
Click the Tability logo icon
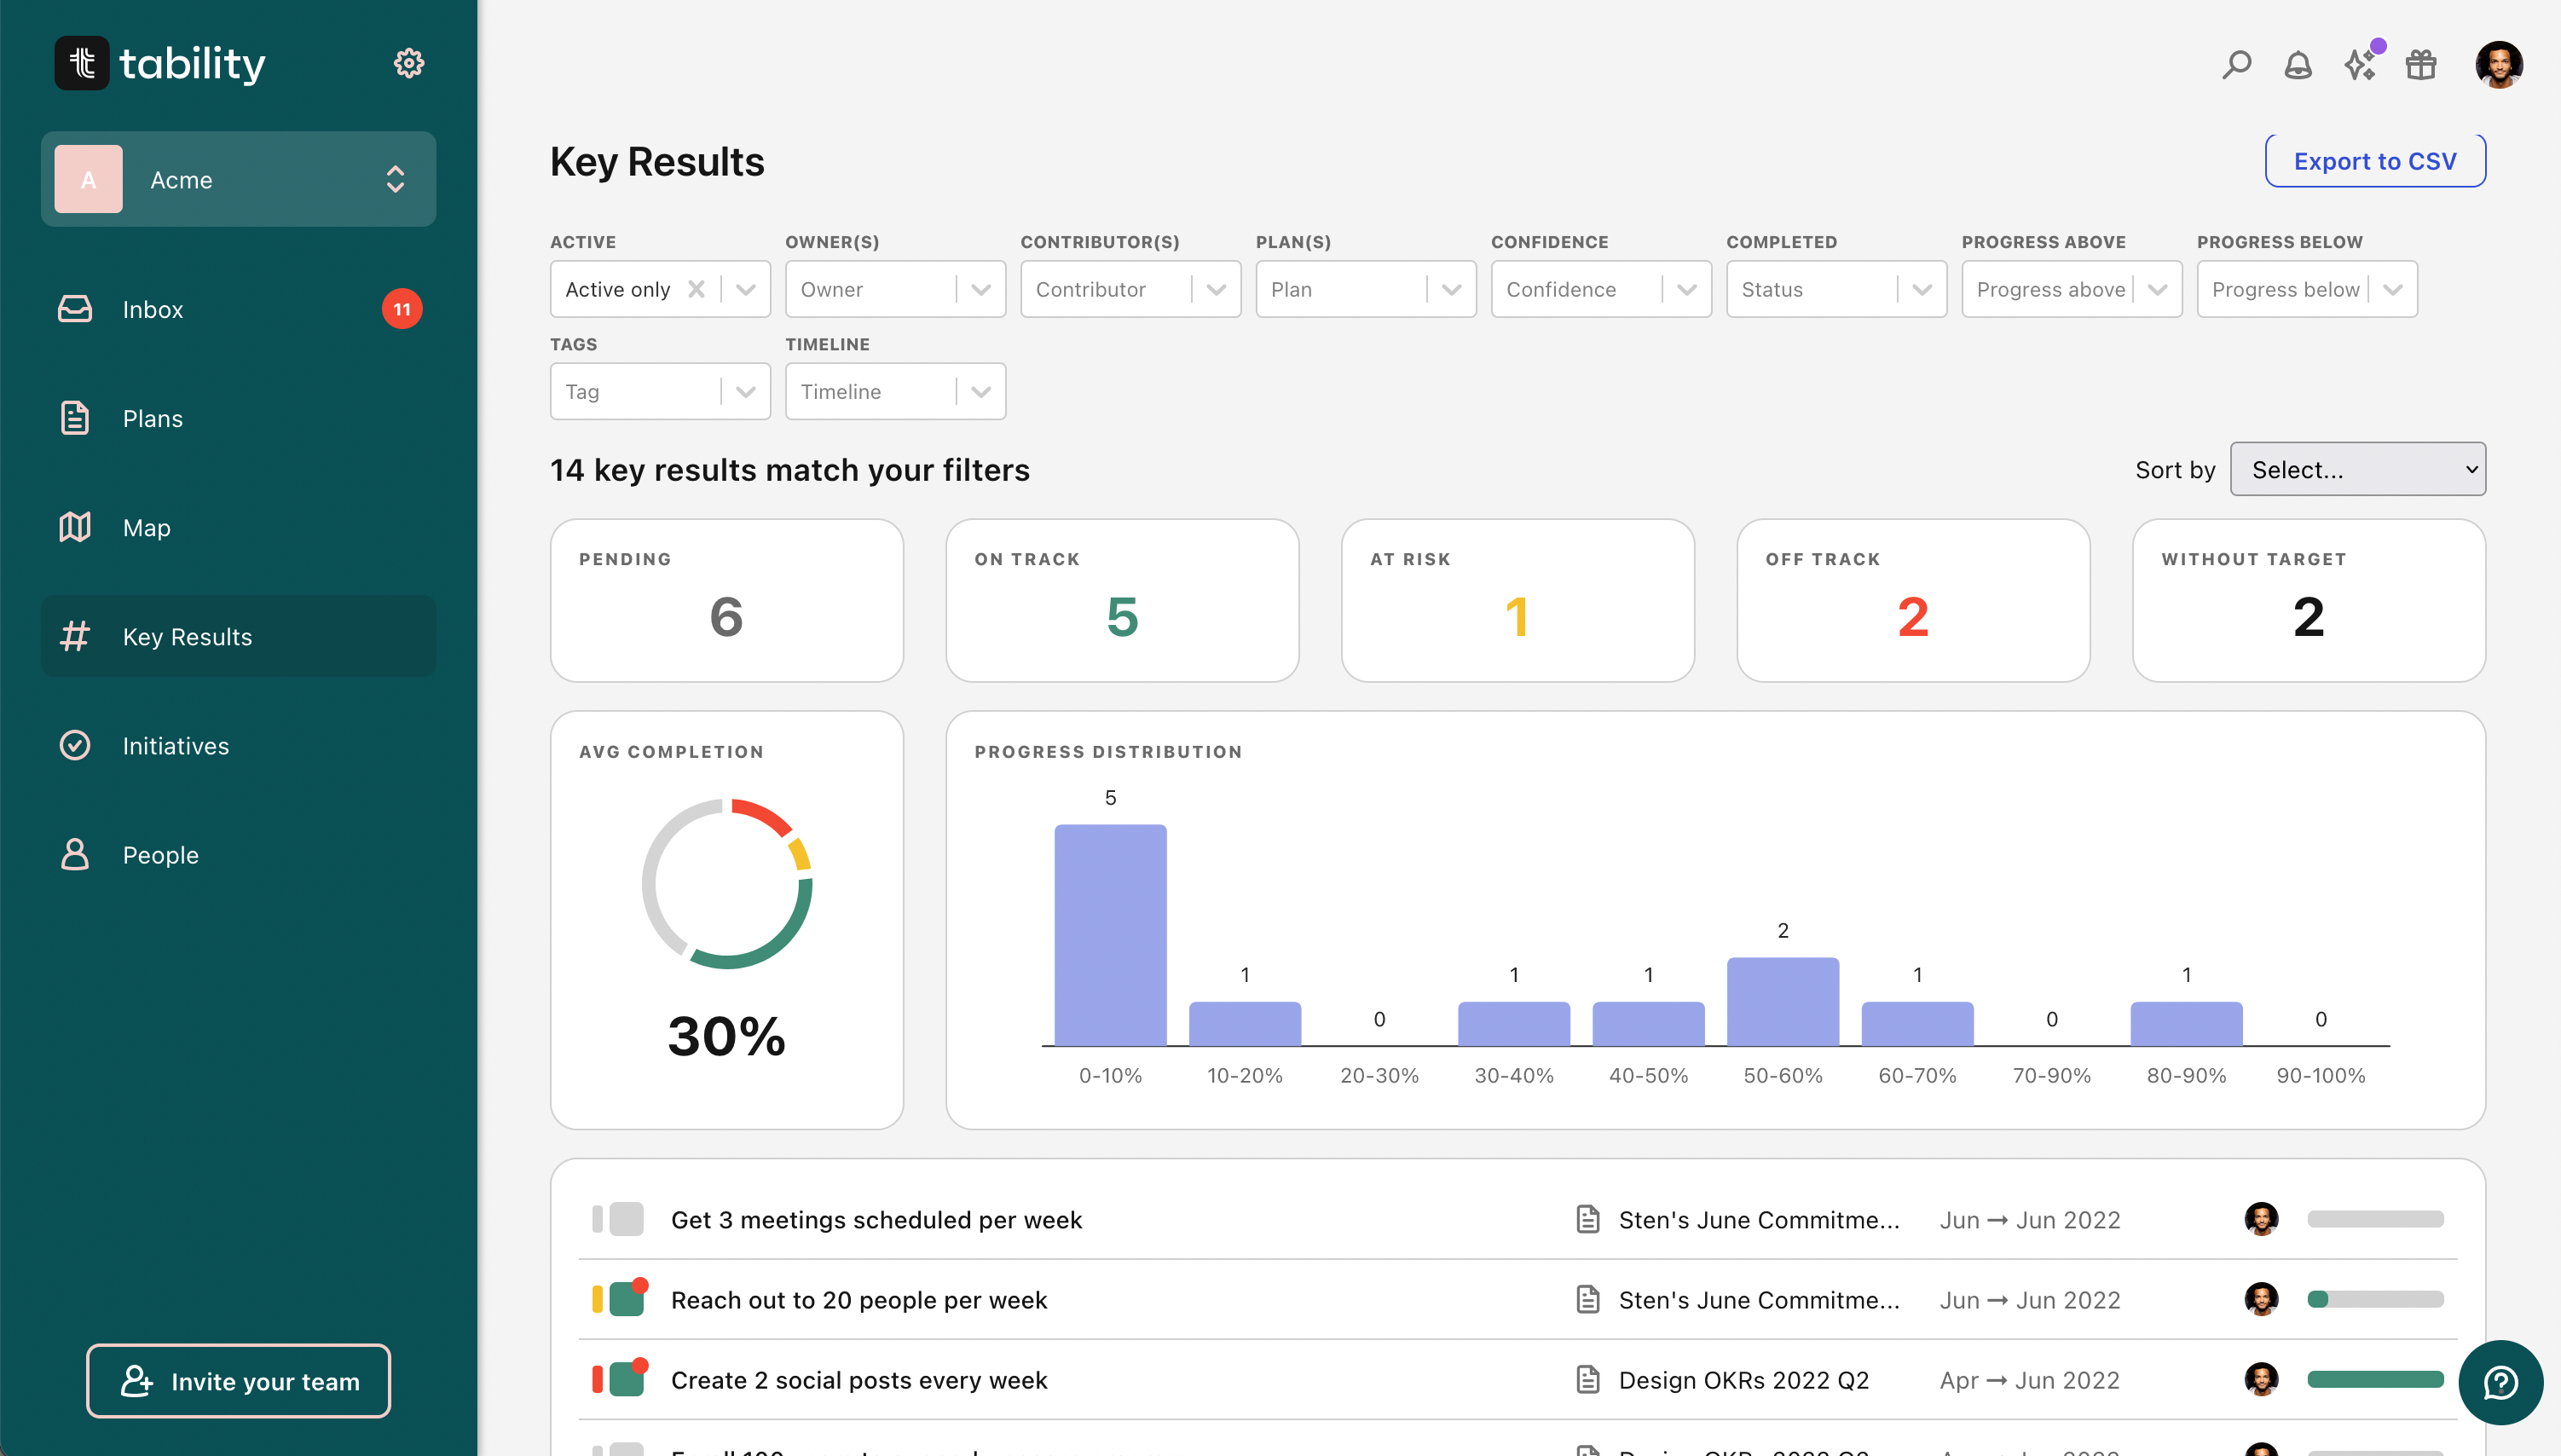(x=82, y=63)
